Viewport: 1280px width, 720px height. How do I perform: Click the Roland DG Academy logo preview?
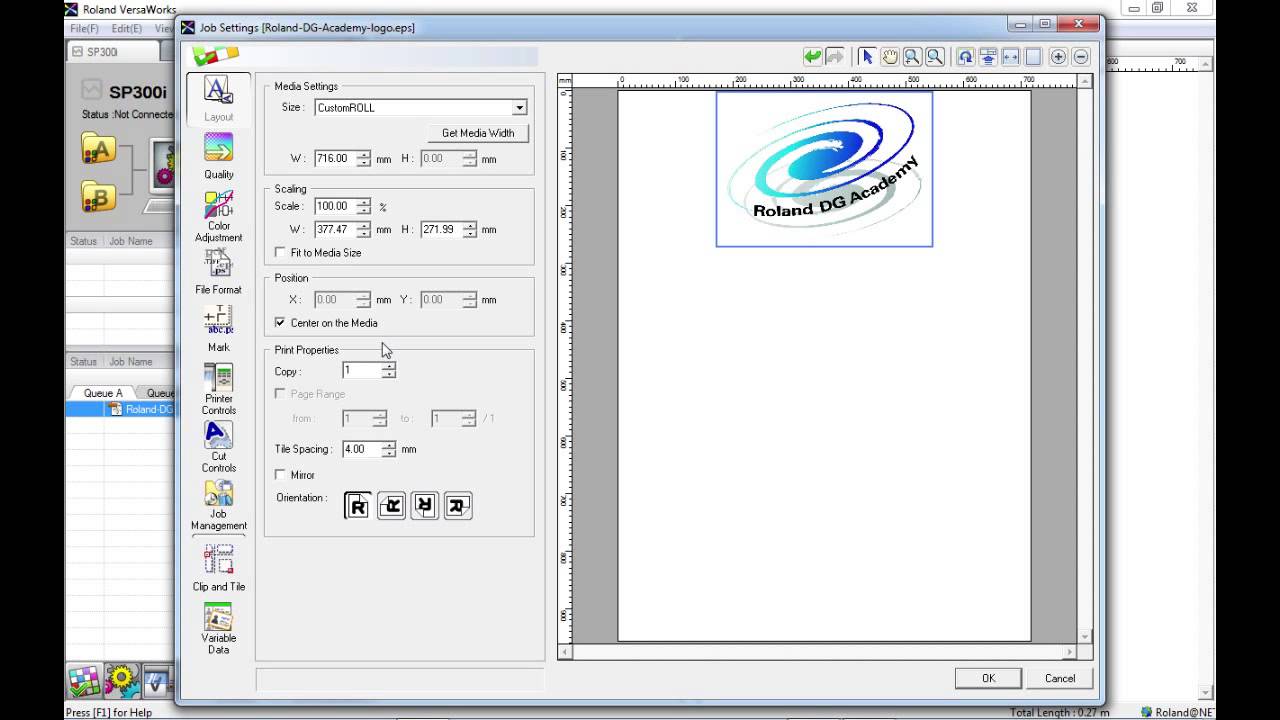click(x=824, y=169)
